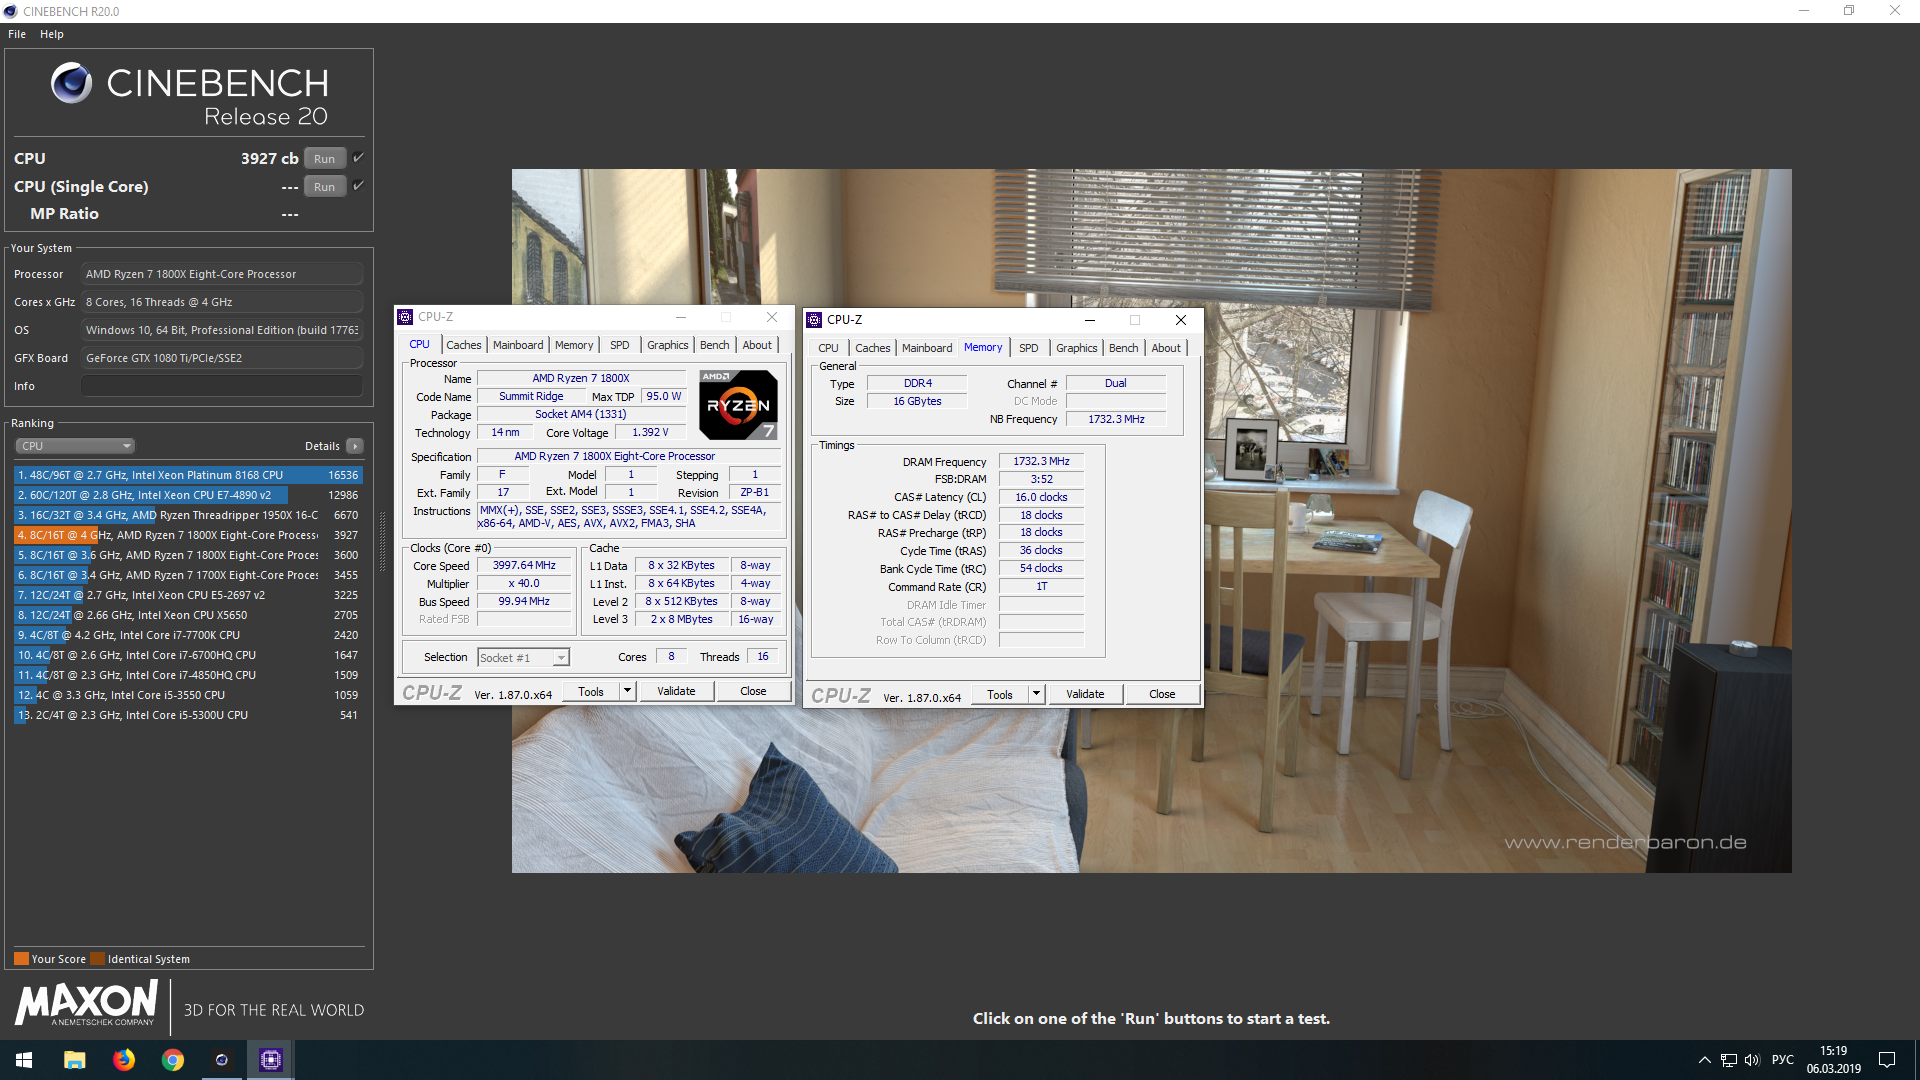Open Bench tab in left CPU-Z

(x=714, y=345)
